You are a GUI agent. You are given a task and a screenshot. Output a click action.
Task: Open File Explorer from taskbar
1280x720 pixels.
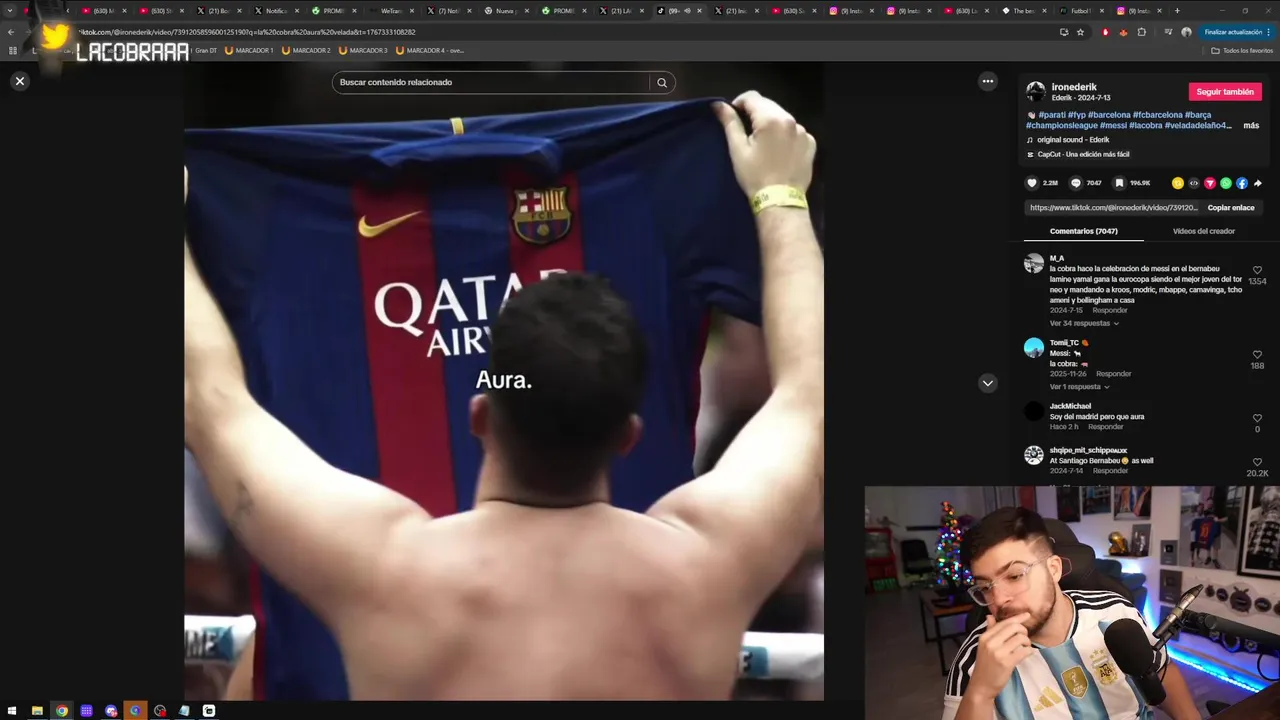click(x=37, y=711)
